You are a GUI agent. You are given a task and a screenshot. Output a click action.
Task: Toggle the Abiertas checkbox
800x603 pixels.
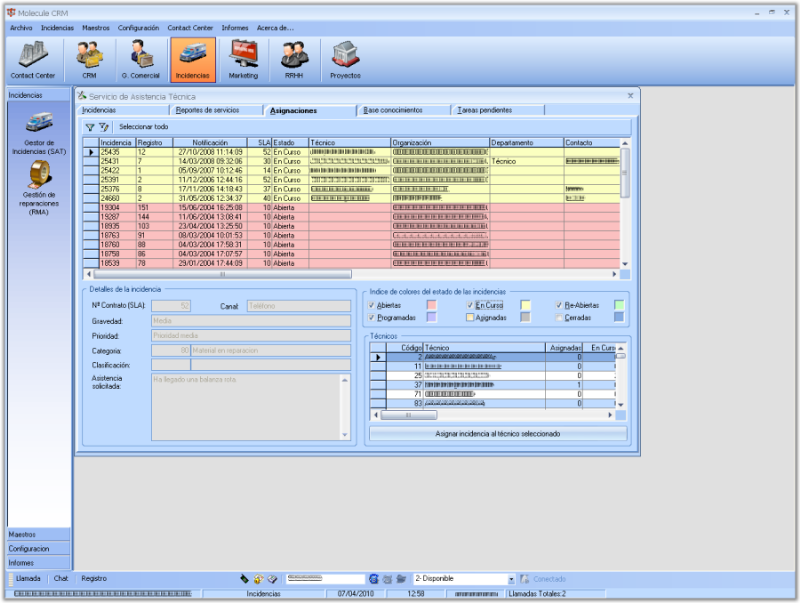point(371,305)
